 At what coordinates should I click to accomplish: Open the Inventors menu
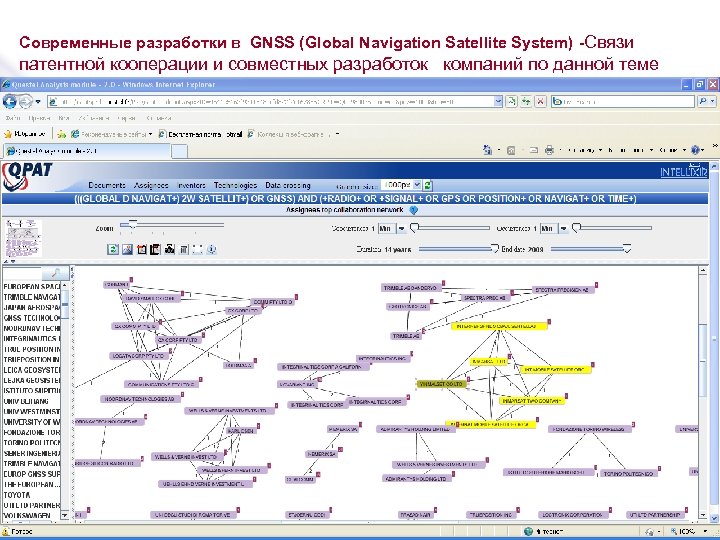(191, 185)
